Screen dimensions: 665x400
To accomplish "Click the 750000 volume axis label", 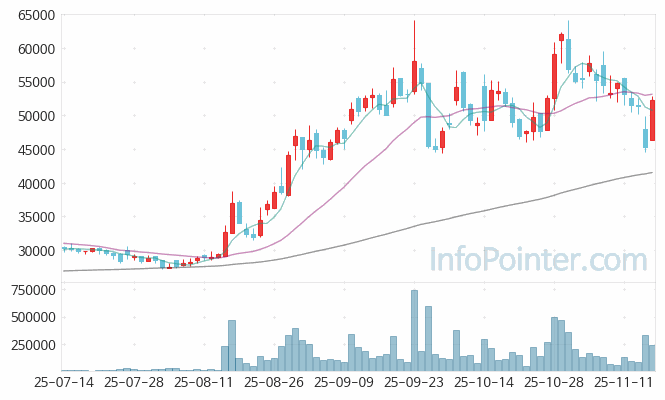I will 29,290.
